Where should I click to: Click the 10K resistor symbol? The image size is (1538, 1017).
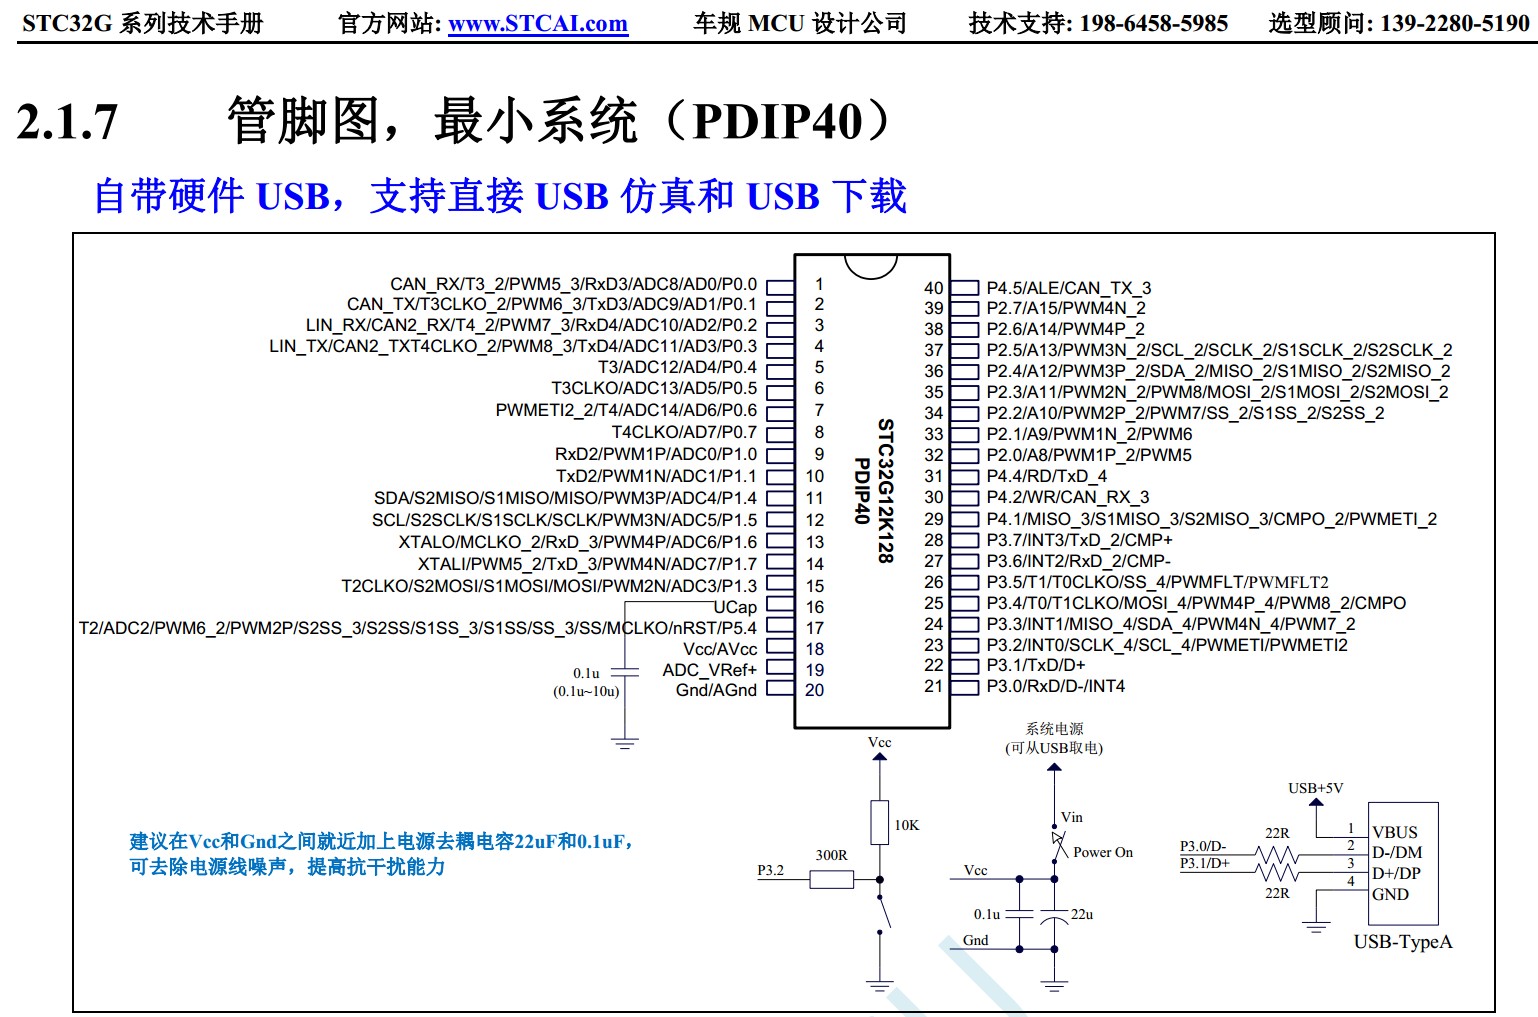pyautogui.click(x=879, y=822)
